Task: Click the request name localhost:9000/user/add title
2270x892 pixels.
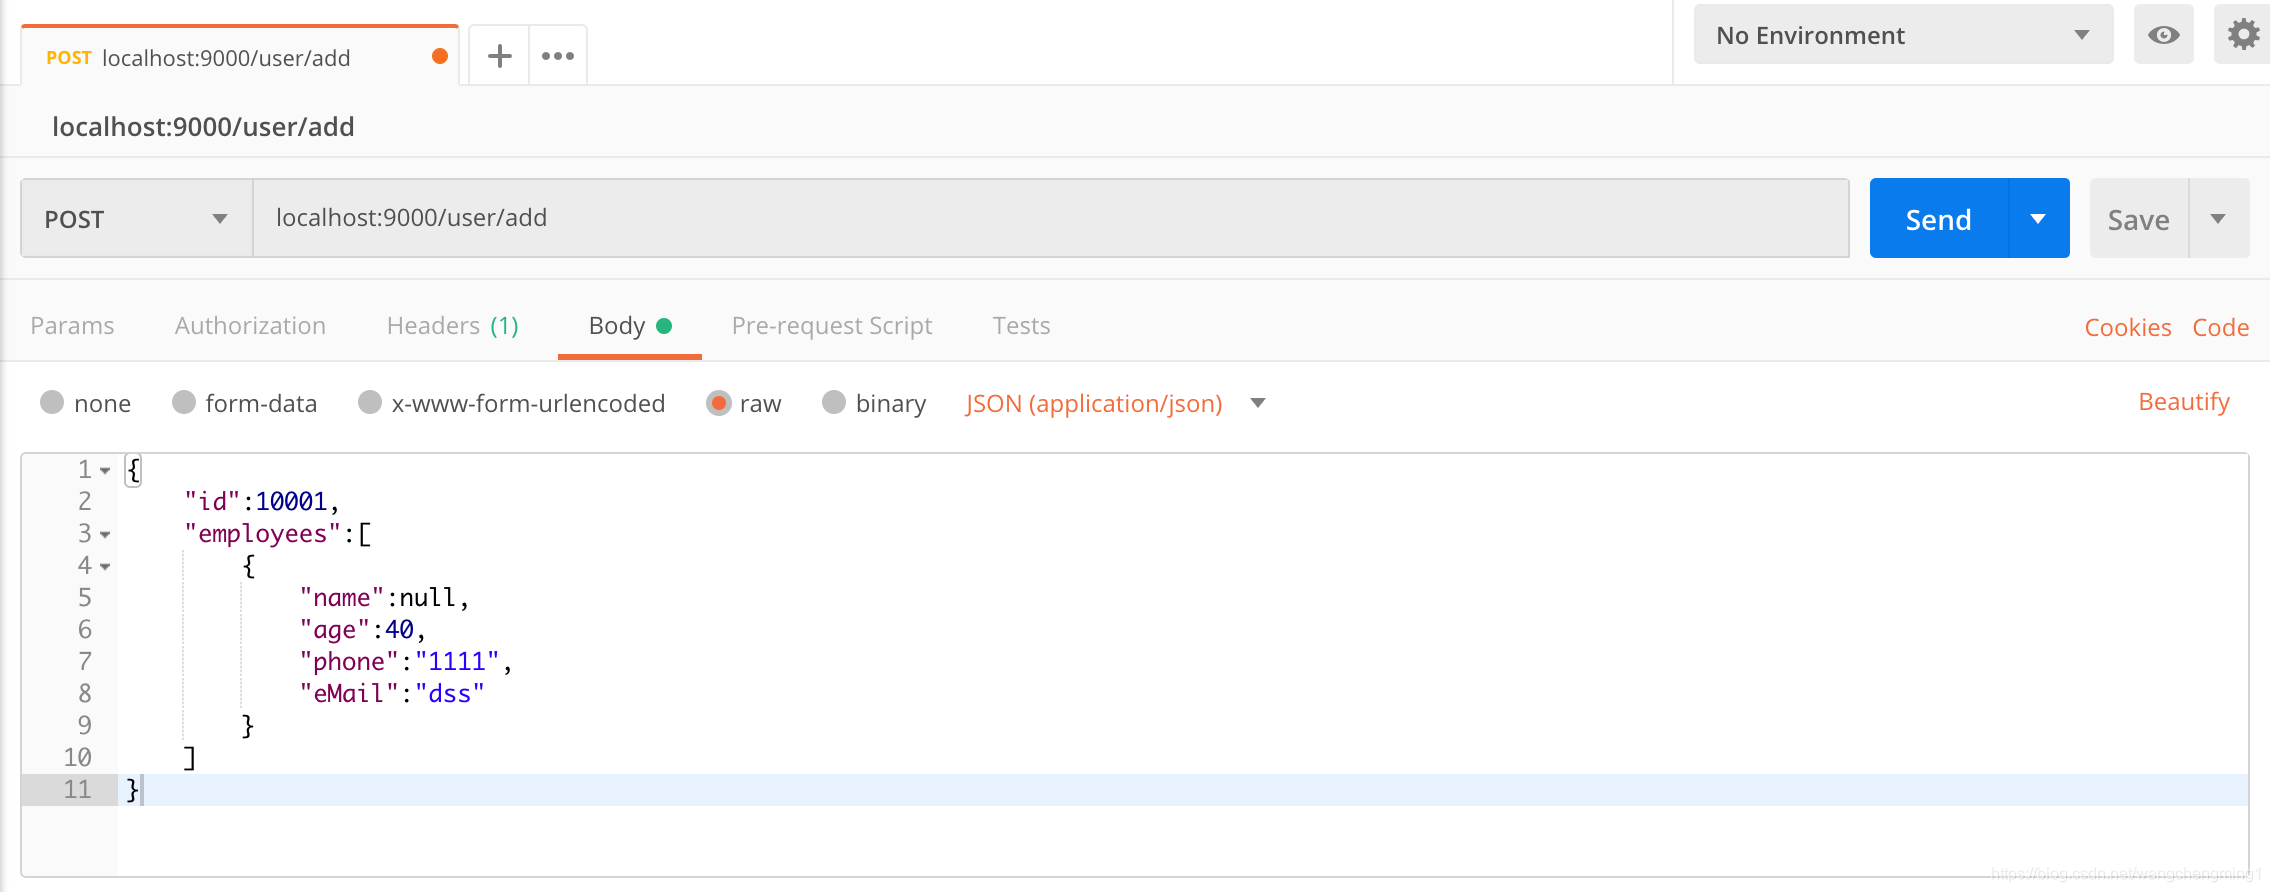Action: coord(203,127)
